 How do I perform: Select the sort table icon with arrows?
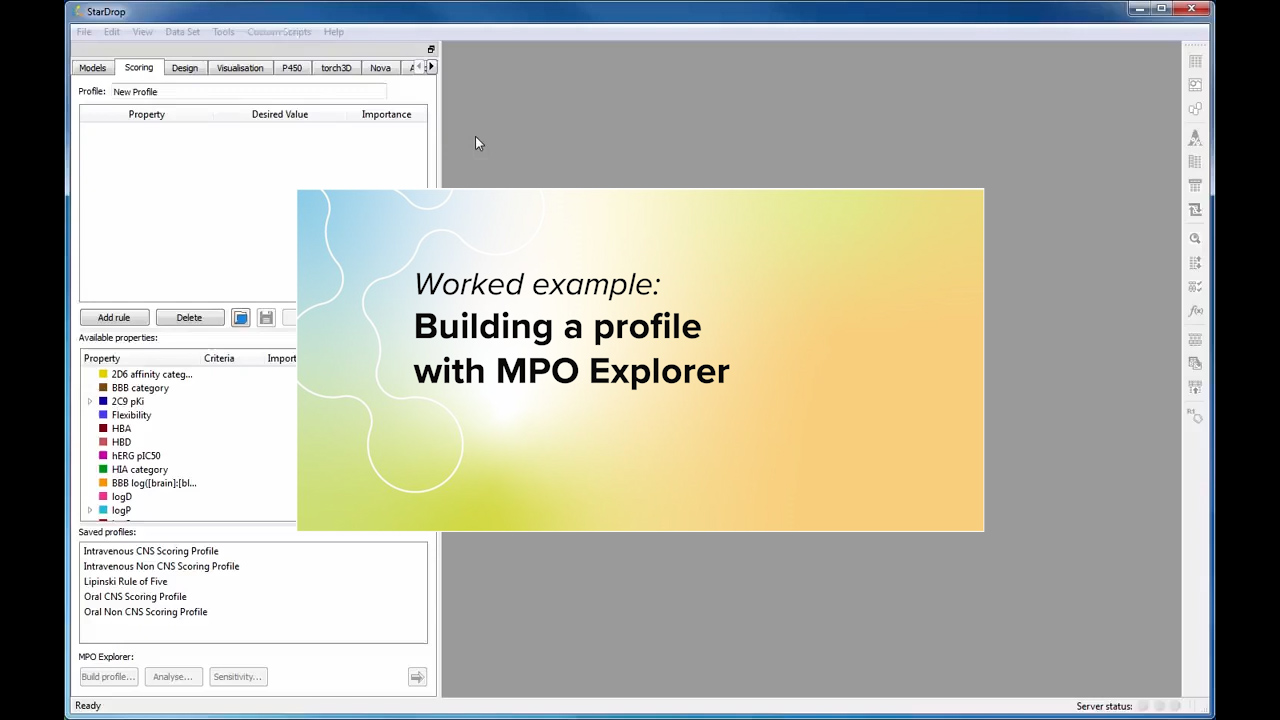1195,262
